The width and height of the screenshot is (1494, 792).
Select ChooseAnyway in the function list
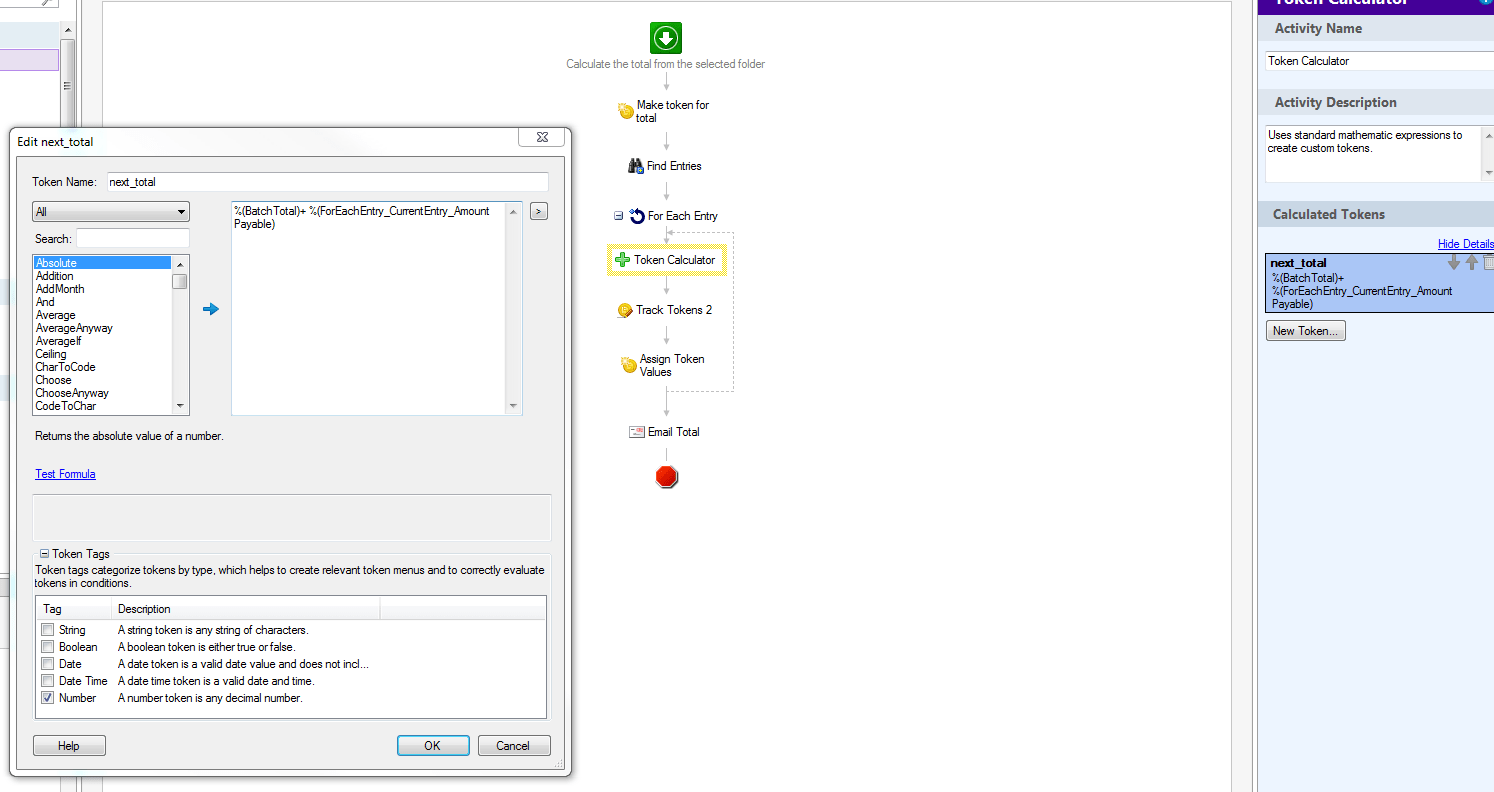(72, 393)
